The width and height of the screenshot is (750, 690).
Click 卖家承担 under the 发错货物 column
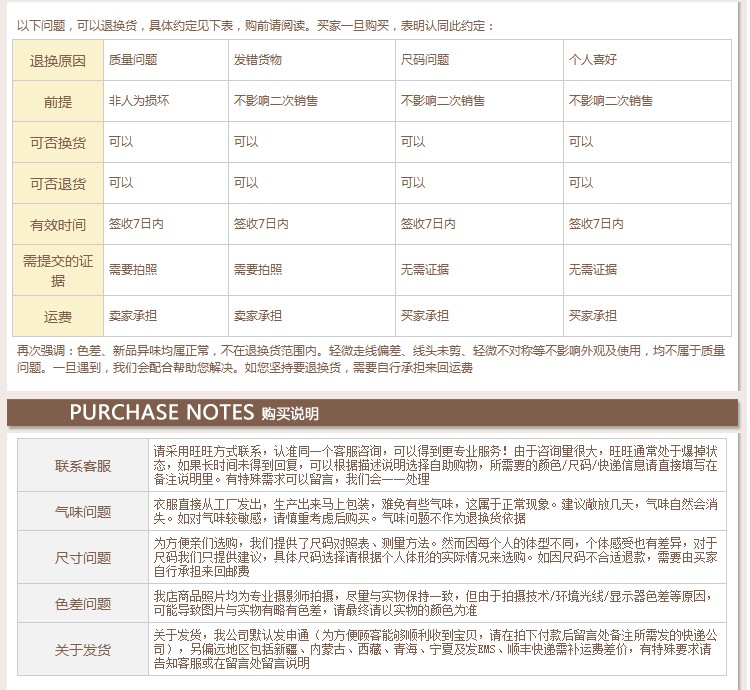click(258, 316)
